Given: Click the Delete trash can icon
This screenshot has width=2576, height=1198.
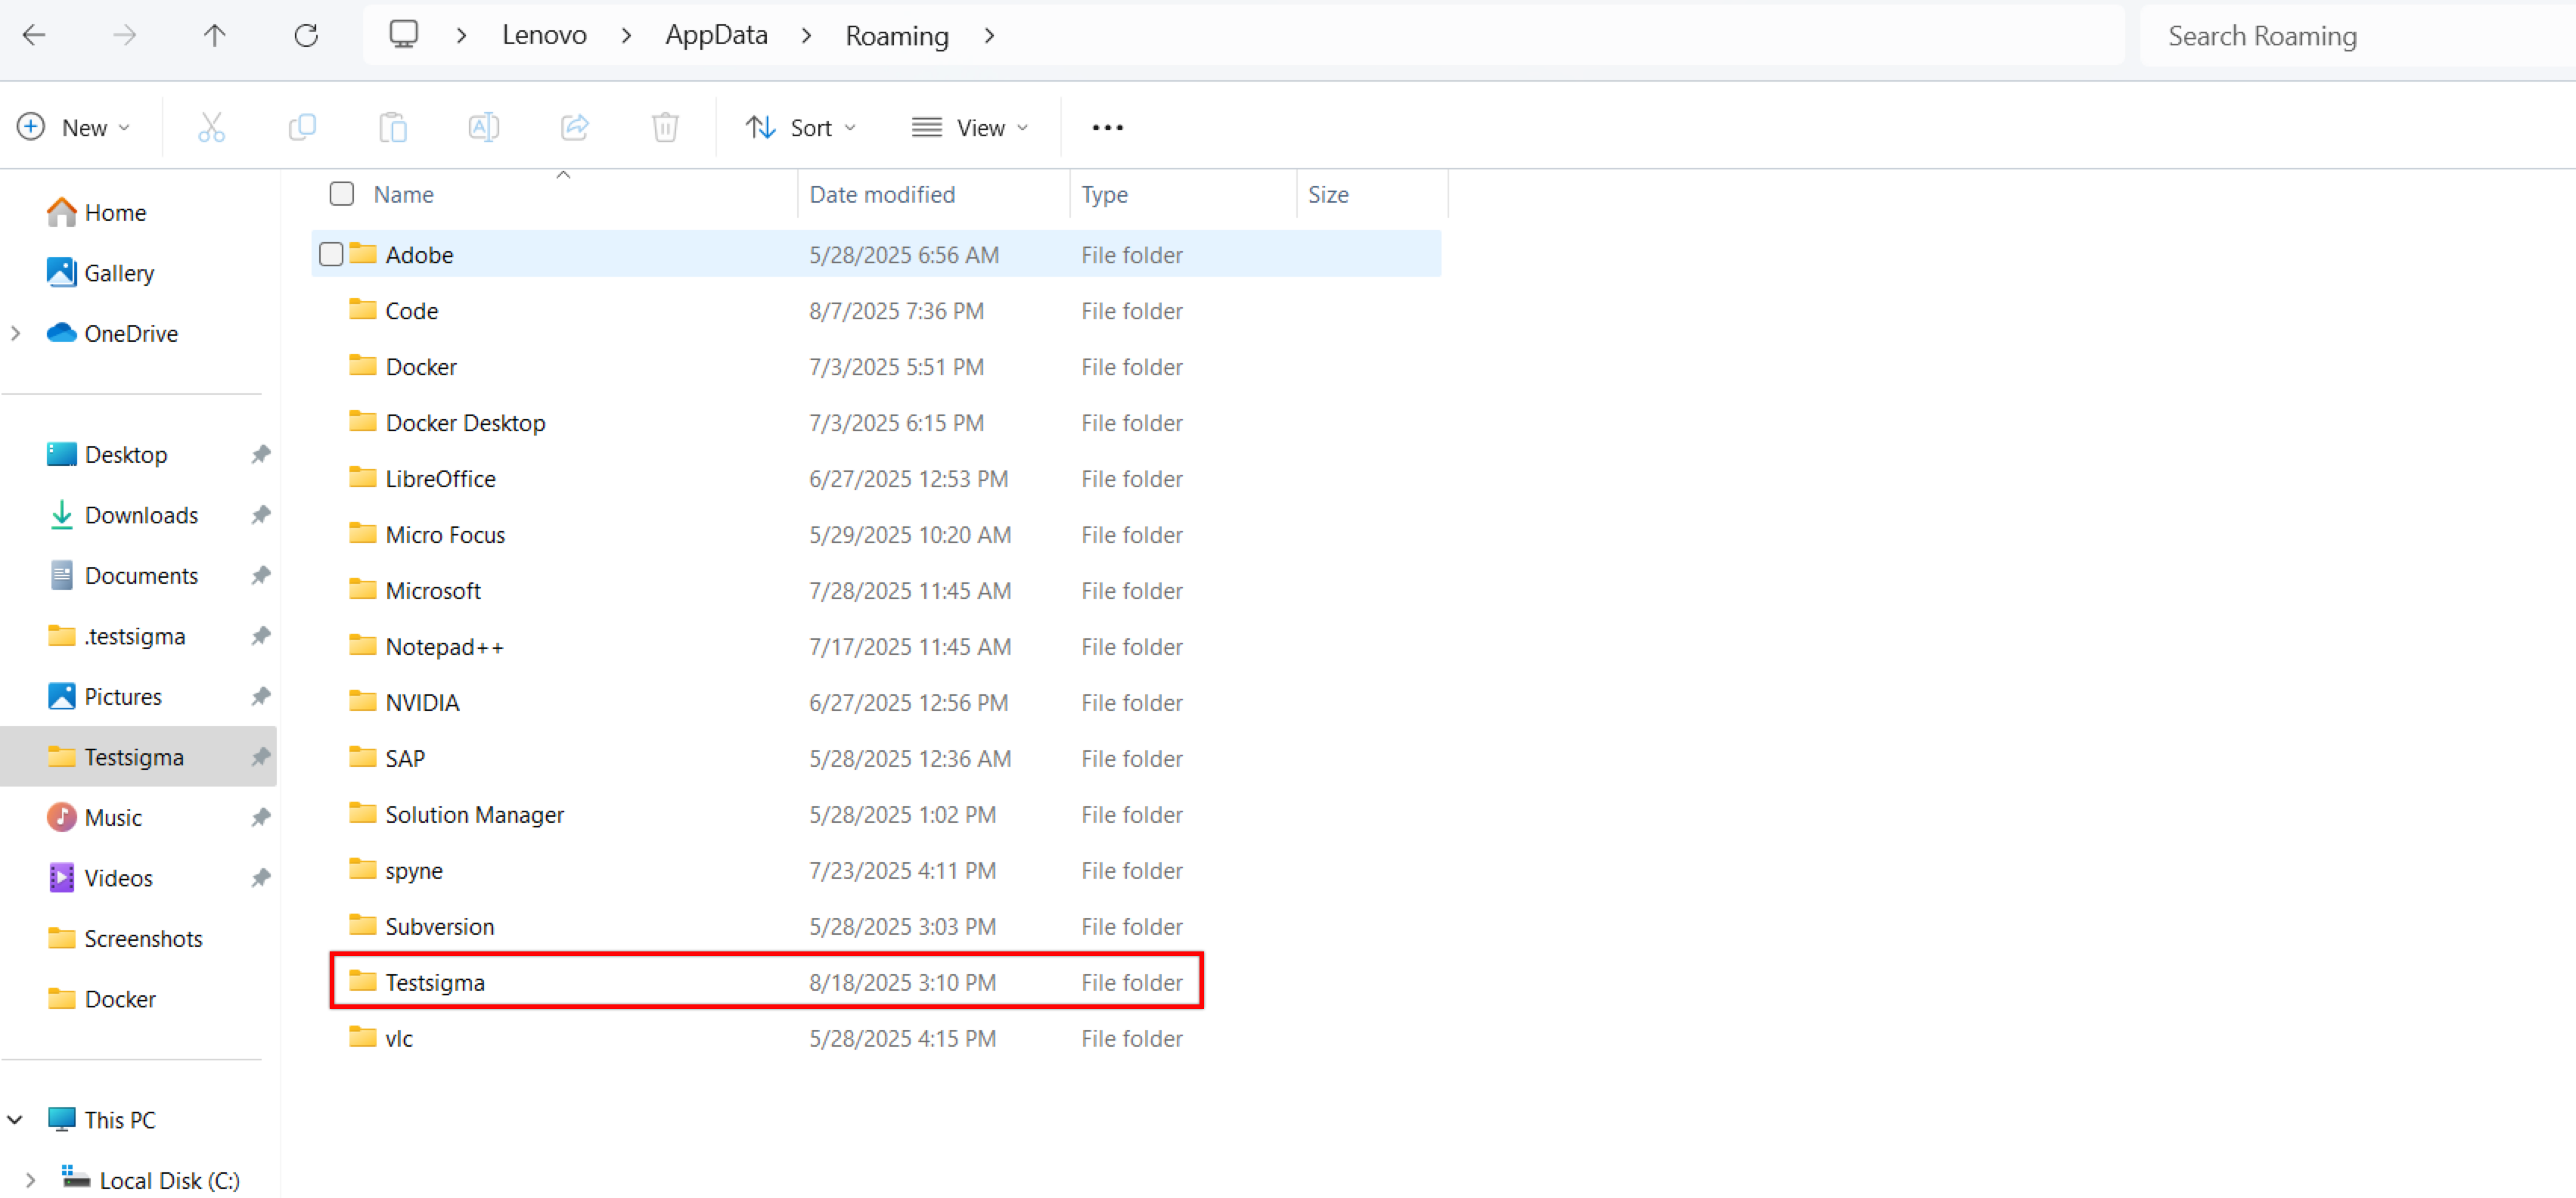Looking at the screenshot, I should pos(665,127).
